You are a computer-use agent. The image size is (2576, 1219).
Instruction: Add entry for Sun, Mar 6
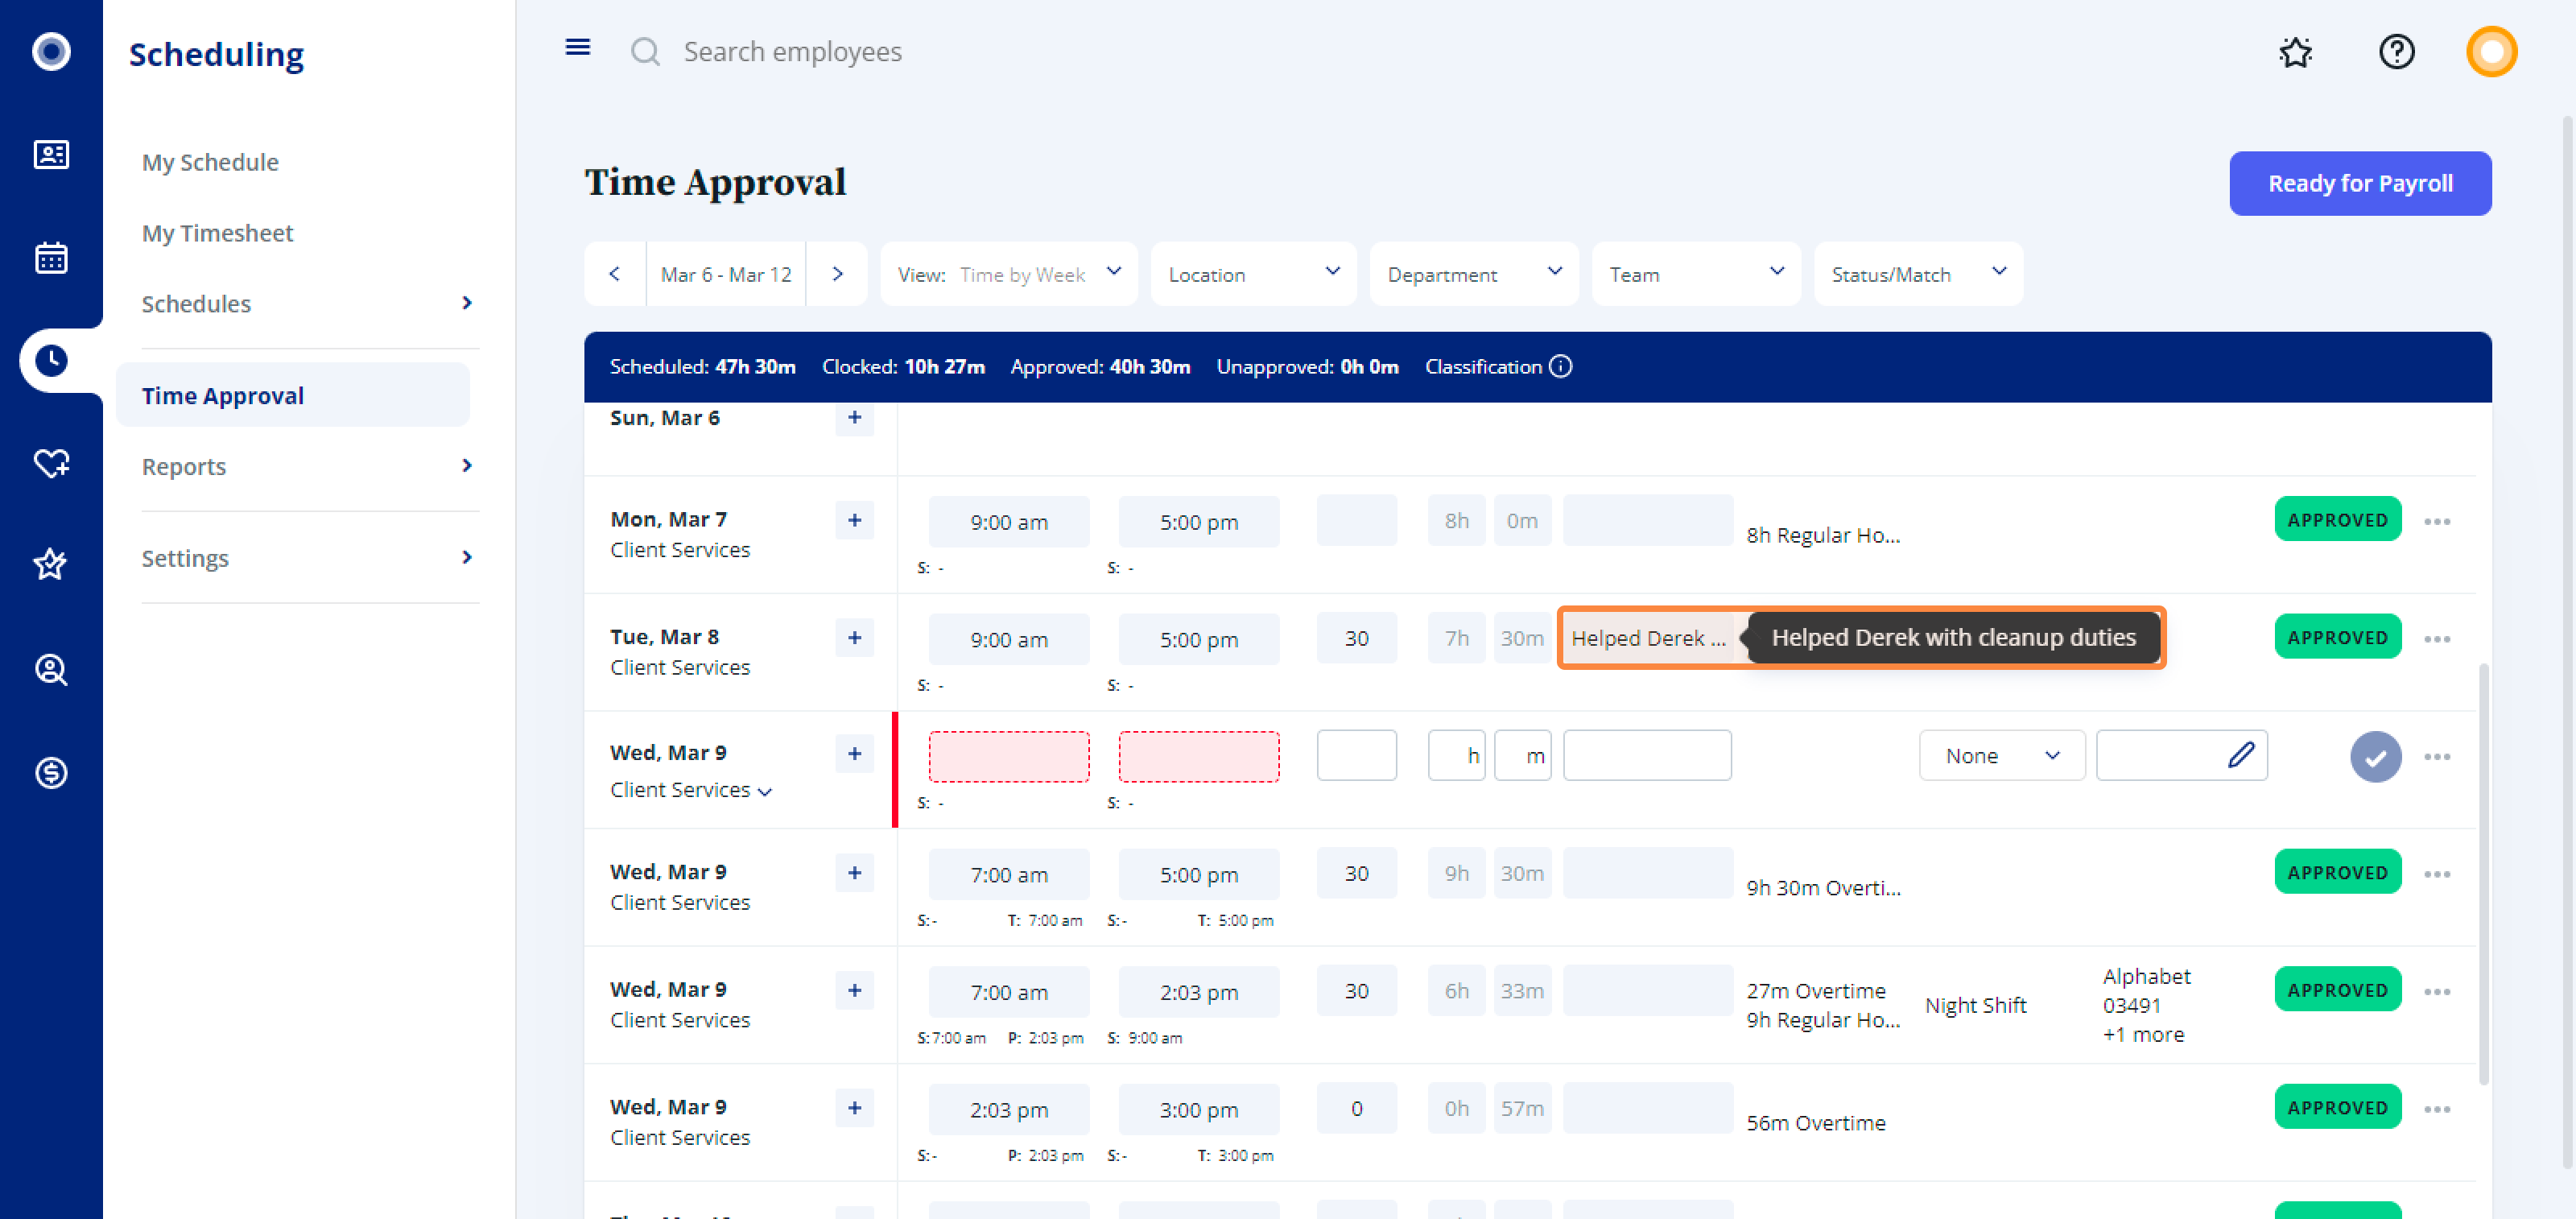(x=854, y=418)
